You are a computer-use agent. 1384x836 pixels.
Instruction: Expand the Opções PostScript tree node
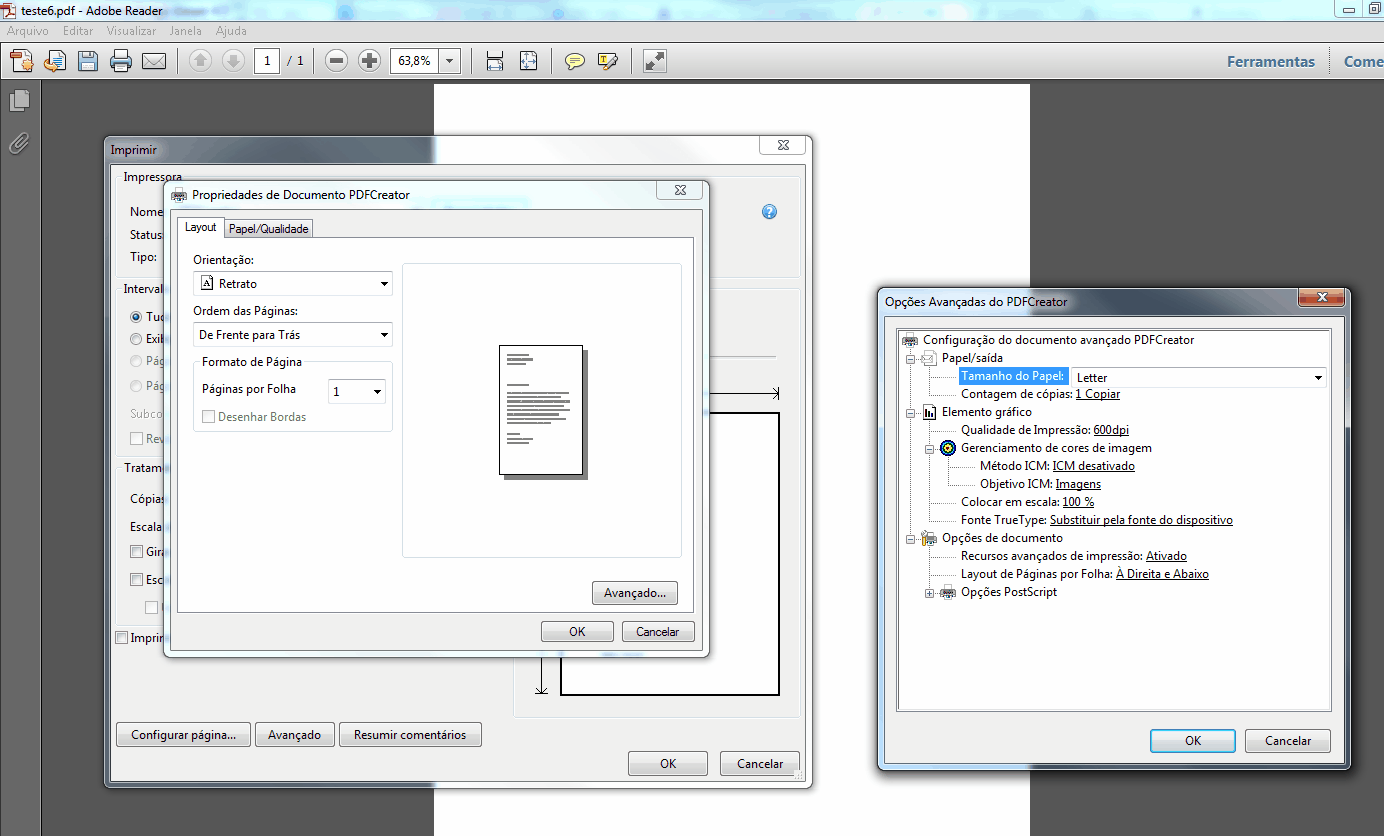[930, 593]
